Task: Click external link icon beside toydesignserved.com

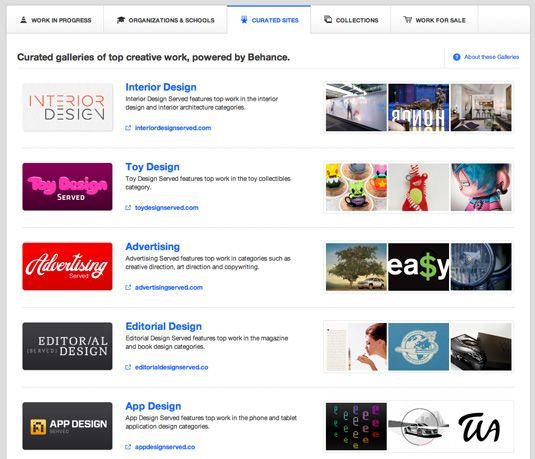Action: 128,207
